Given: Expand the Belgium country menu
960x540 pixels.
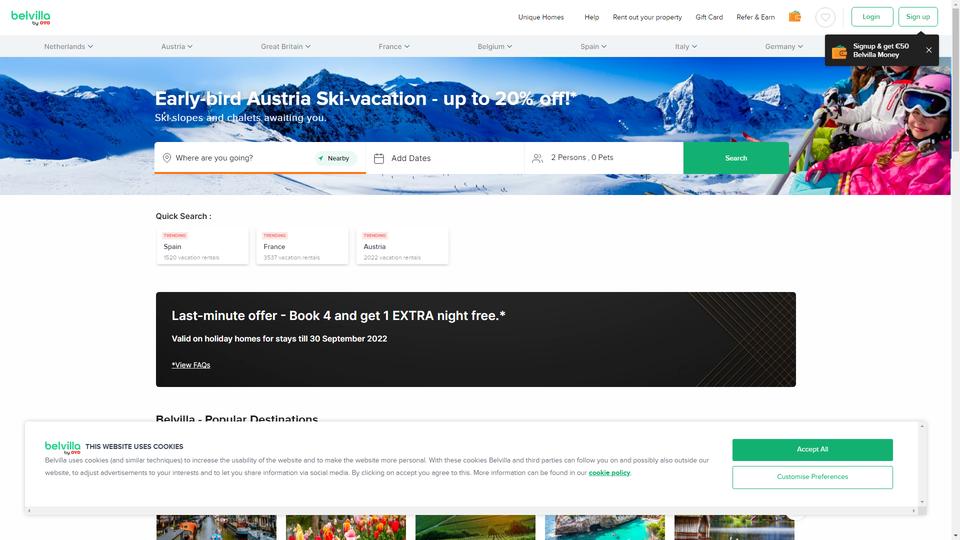Looking at the screenshot, I should (495, 47).
